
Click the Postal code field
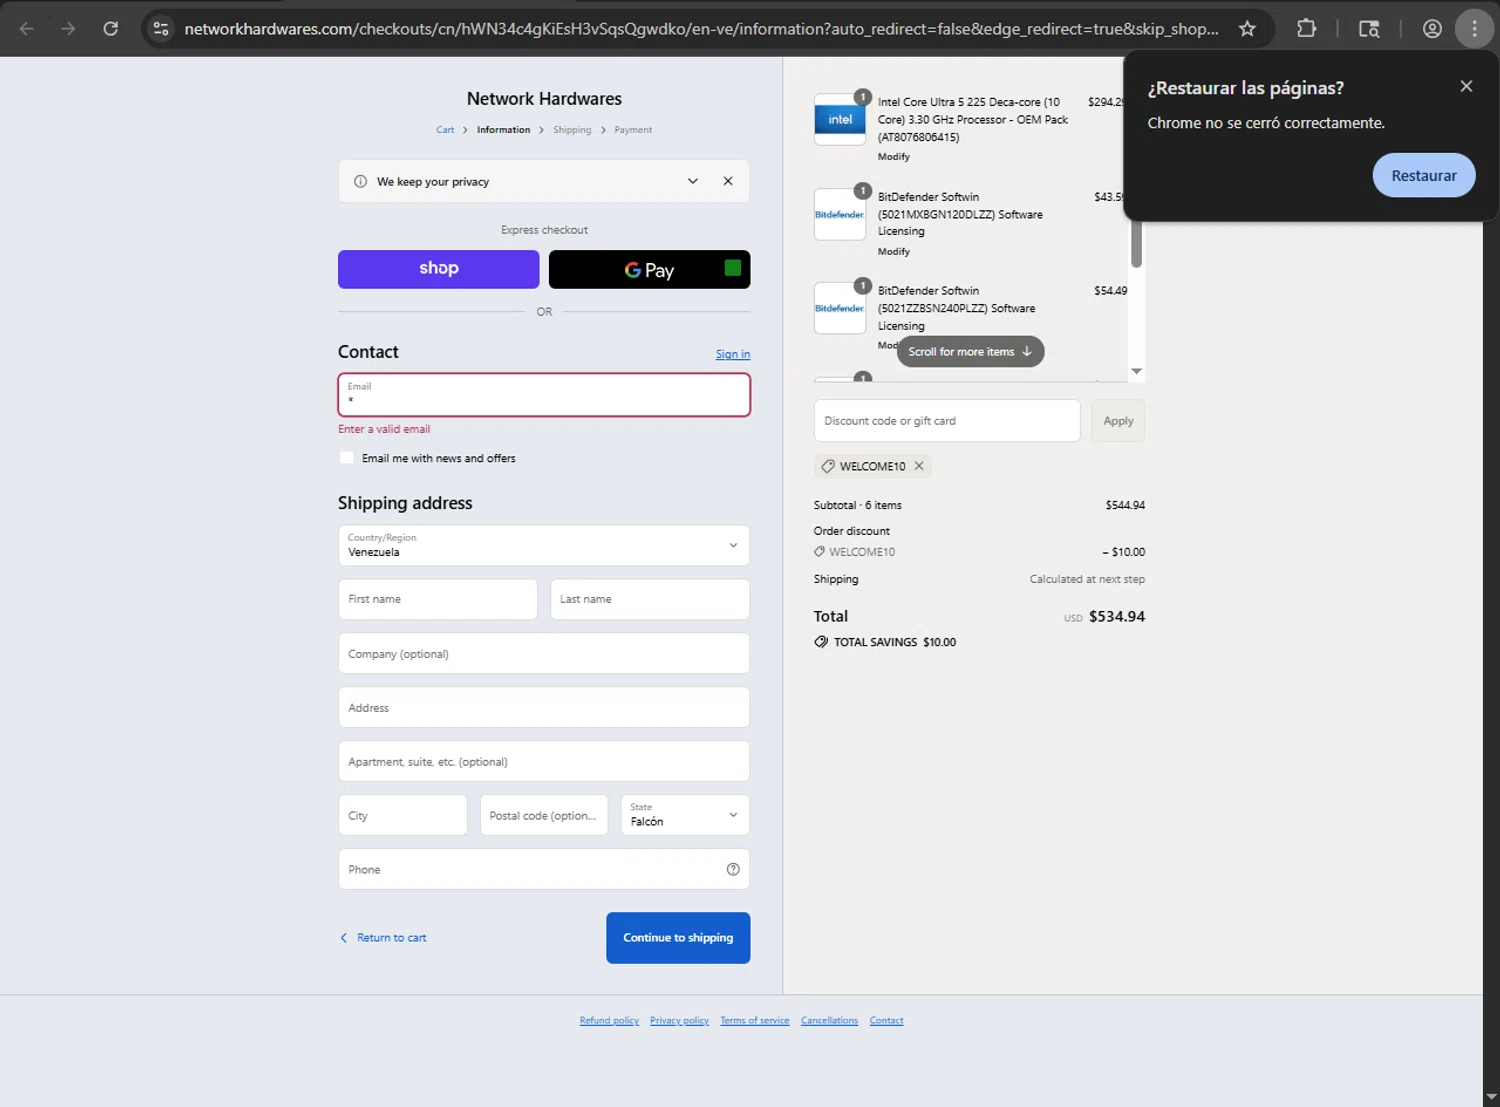tap(544, 815)
